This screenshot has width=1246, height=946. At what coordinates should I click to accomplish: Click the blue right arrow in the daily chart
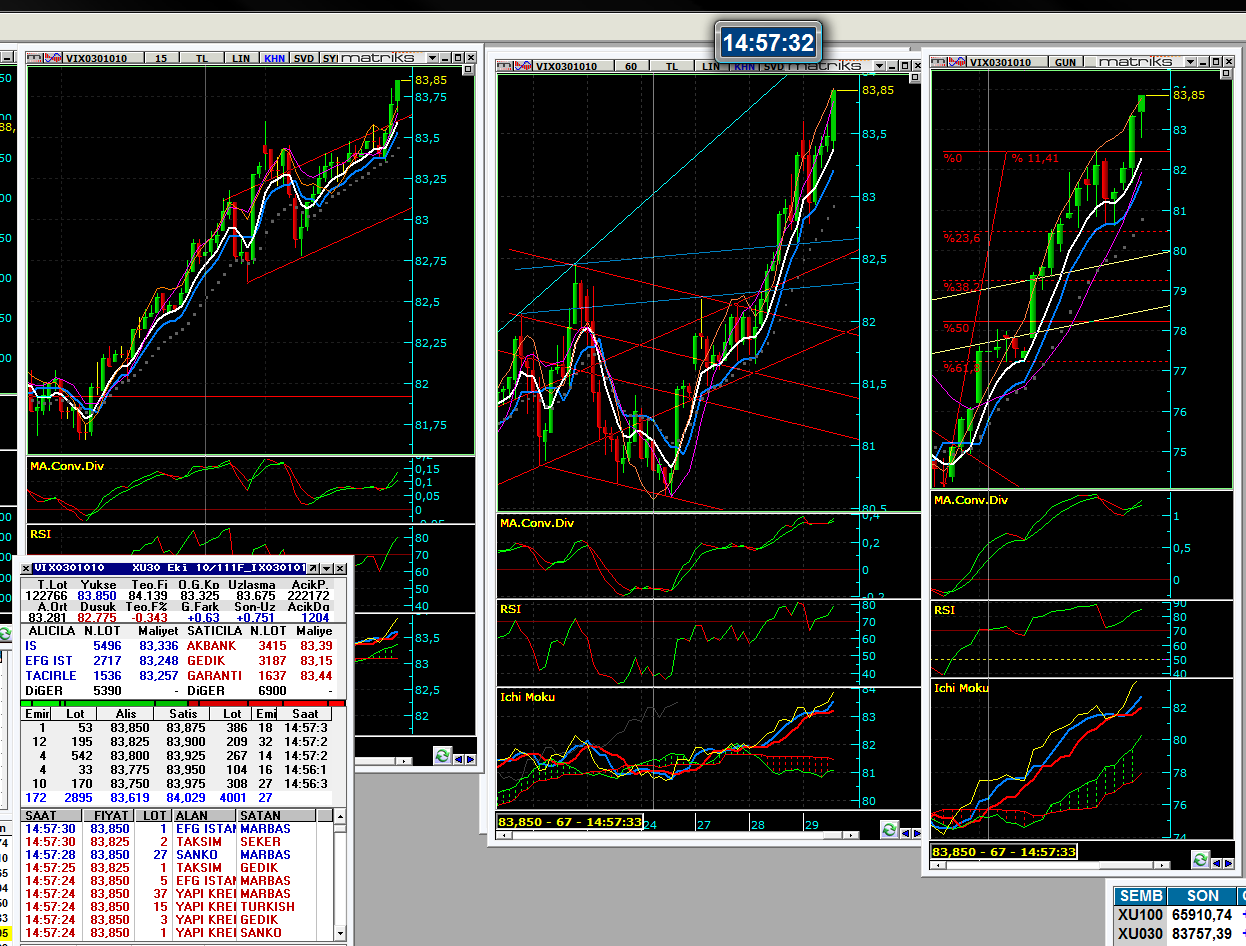1229,860
